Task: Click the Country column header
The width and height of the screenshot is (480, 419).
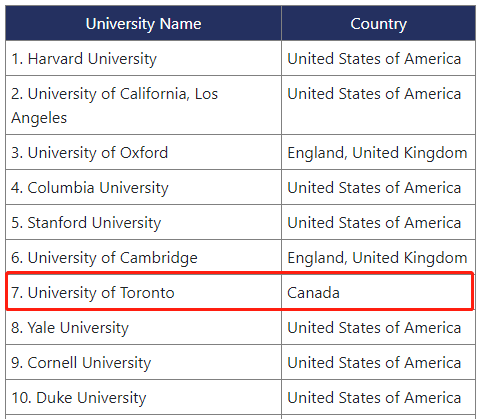Action: click(x=378, y=23)
